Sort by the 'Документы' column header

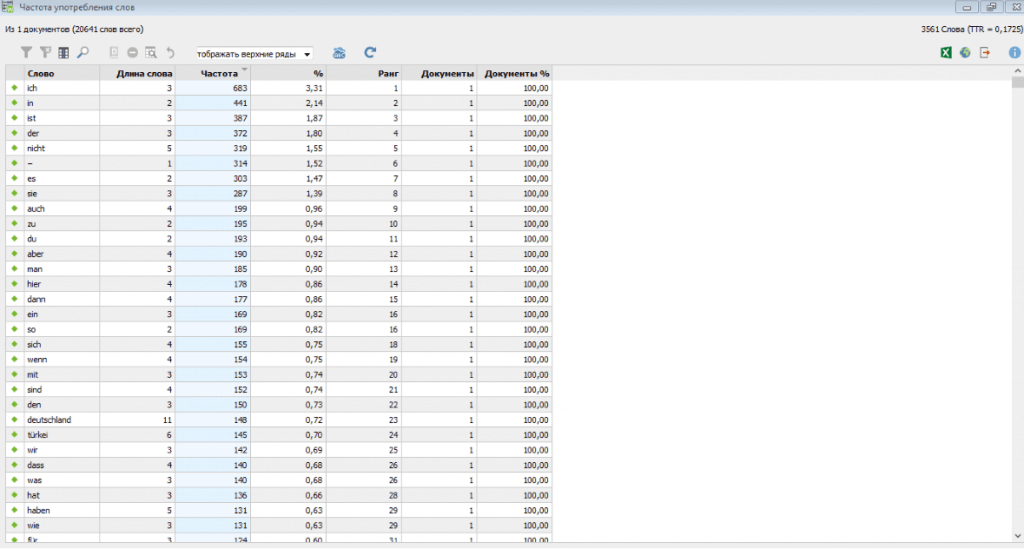pyautogui.click(x=439, y=73)
